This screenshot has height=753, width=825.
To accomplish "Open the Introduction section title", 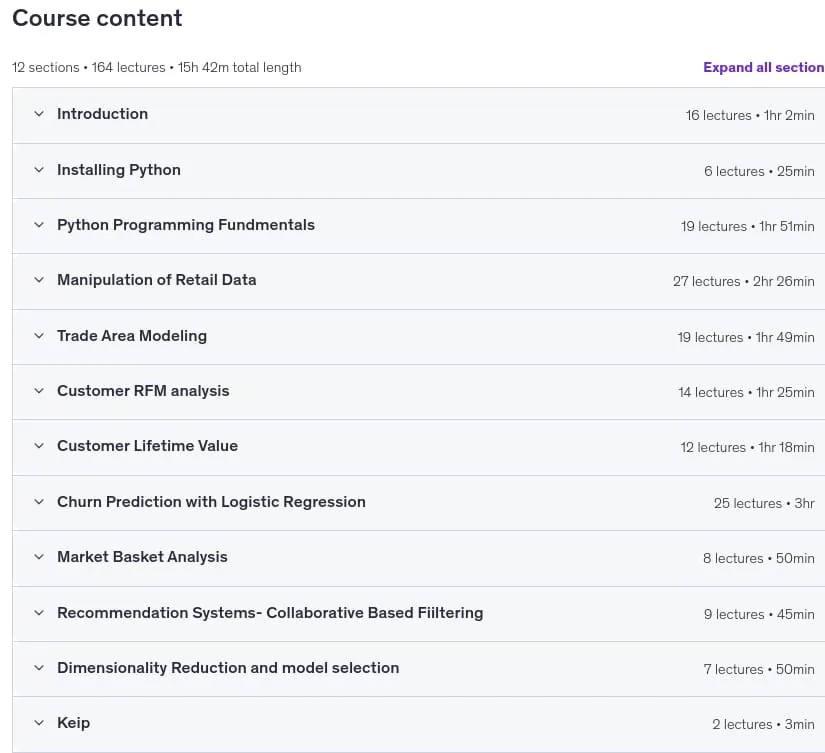I will click(x=103, y=114).
